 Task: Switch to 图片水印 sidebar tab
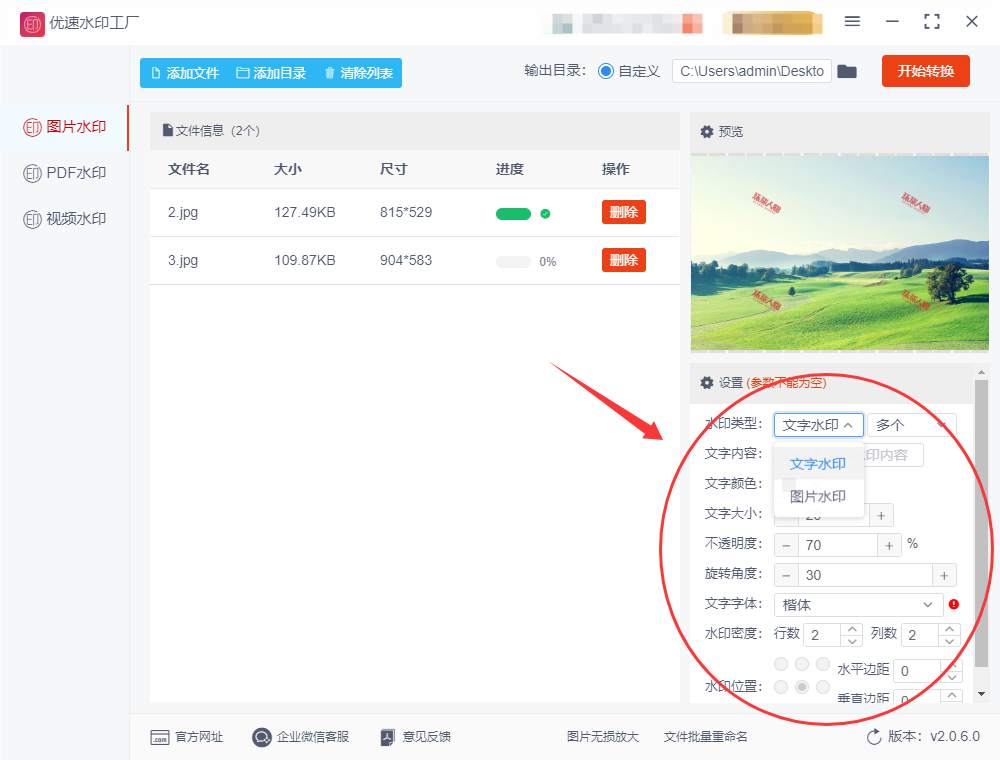(64, 127)
